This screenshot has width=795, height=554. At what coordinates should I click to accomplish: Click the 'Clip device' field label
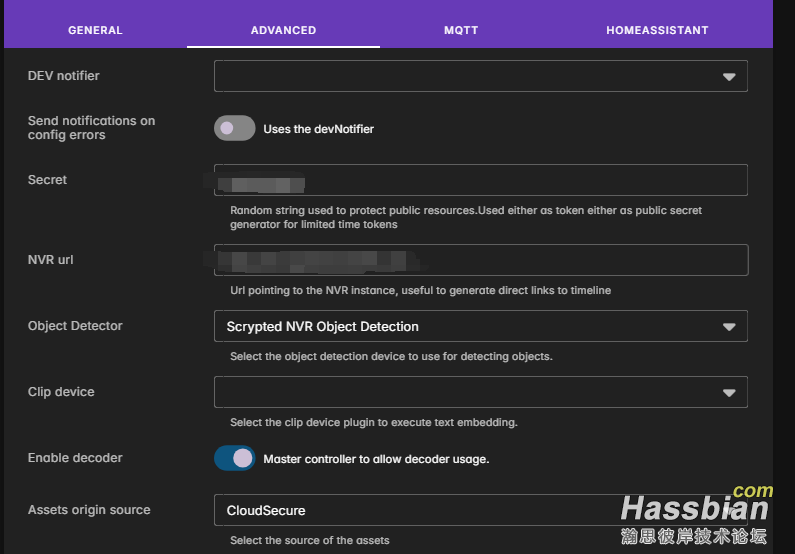point(61,392)
